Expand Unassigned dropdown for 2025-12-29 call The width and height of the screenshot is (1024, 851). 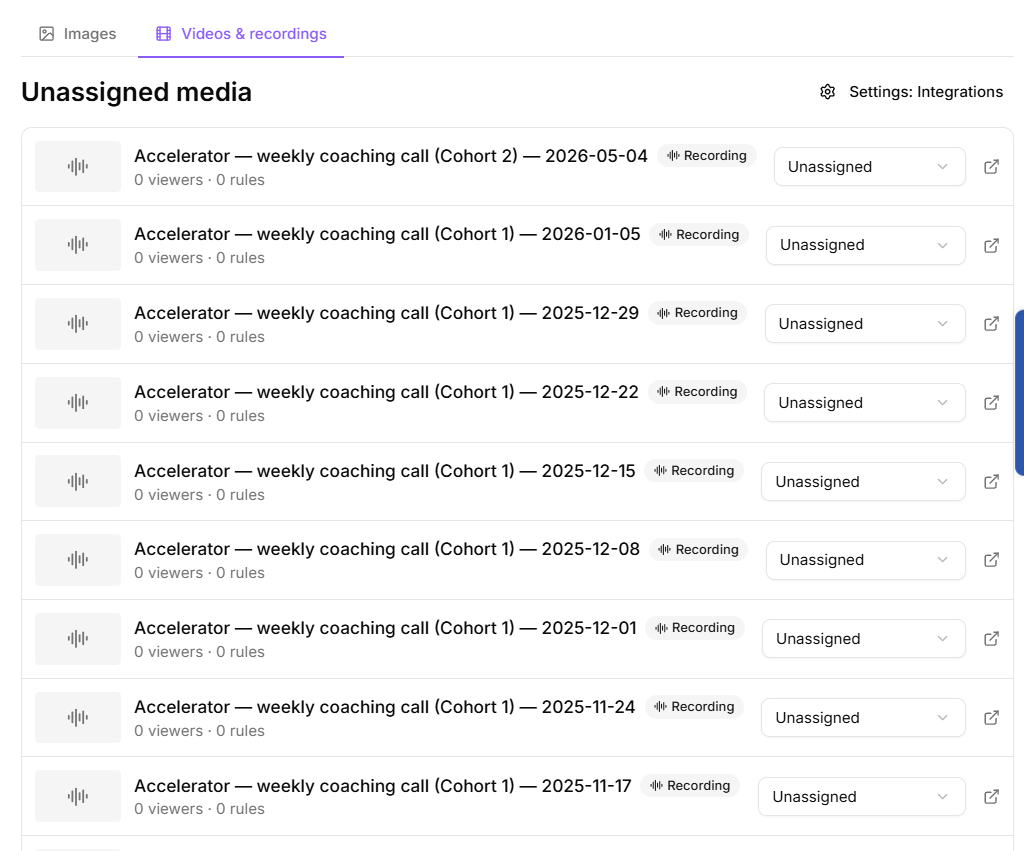point(865,324)
